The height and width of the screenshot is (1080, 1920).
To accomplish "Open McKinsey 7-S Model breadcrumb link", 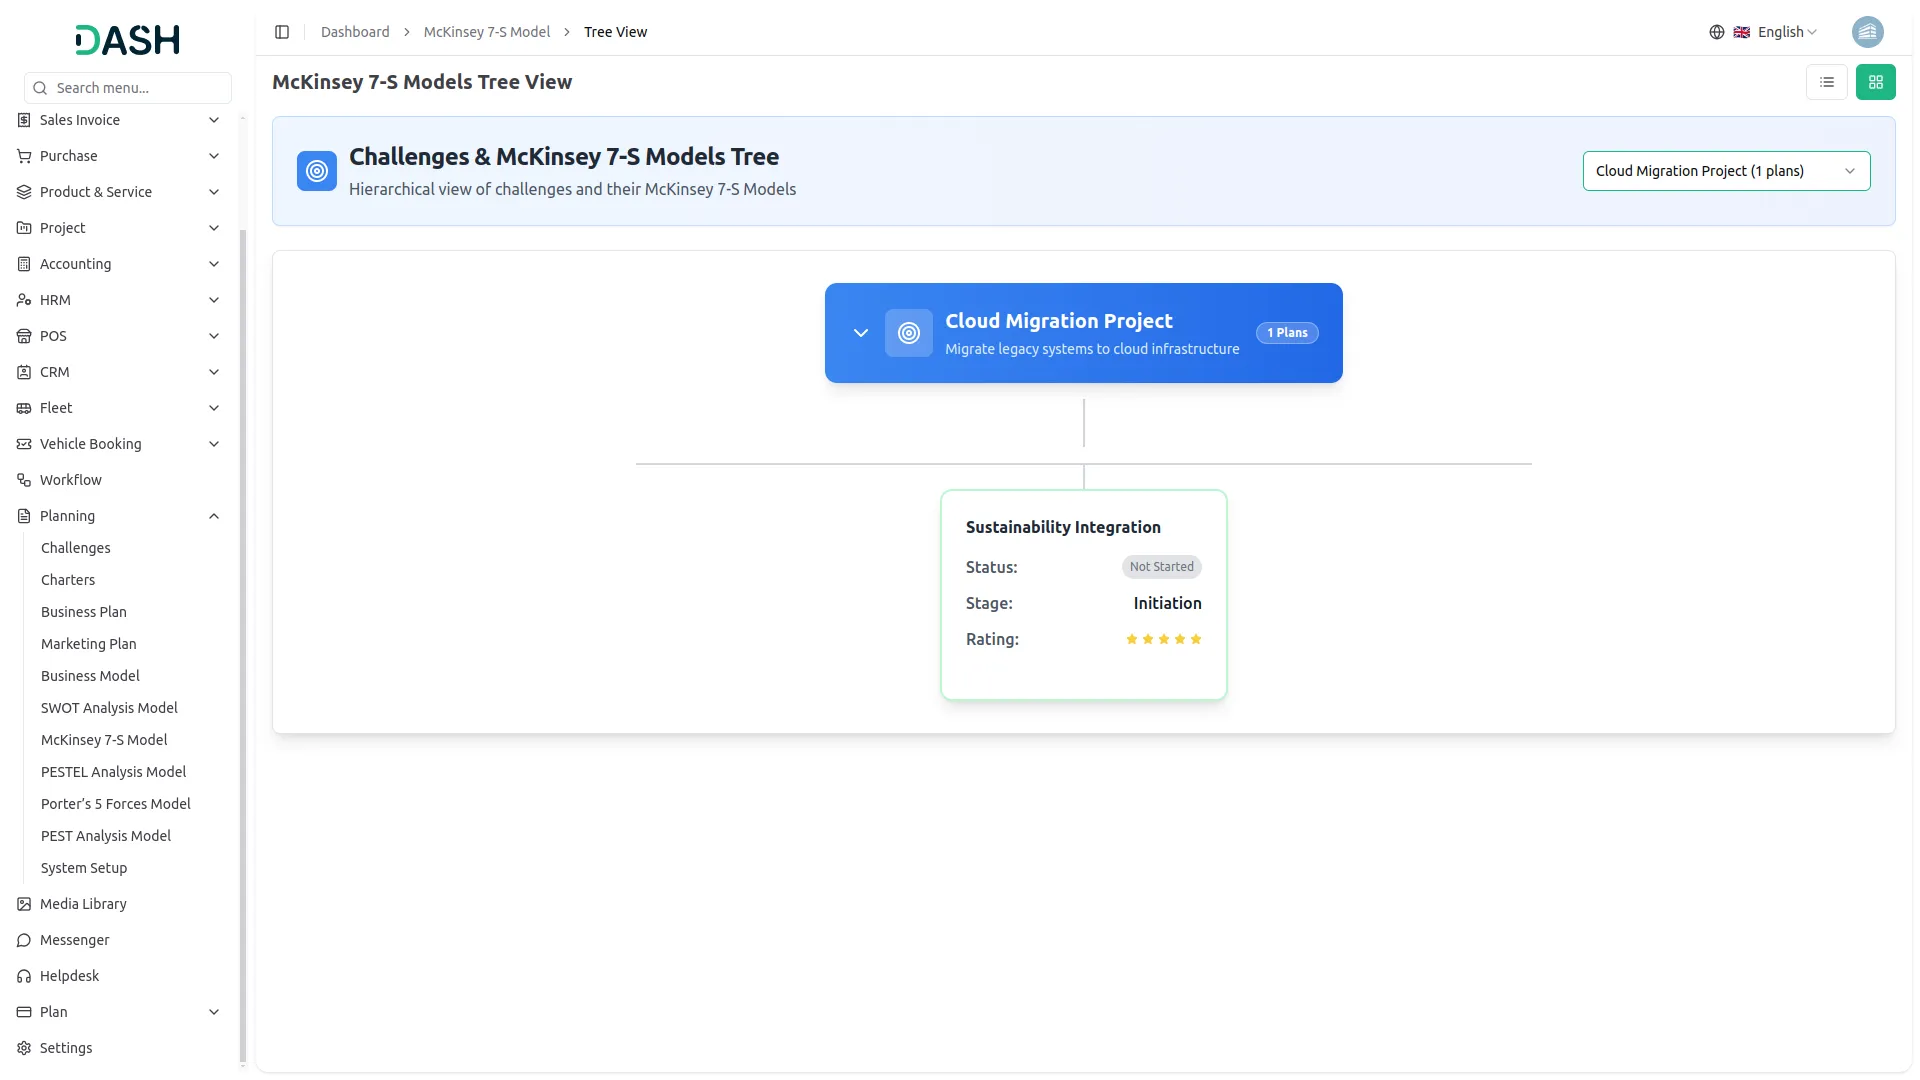I will (x=486, y=32).
